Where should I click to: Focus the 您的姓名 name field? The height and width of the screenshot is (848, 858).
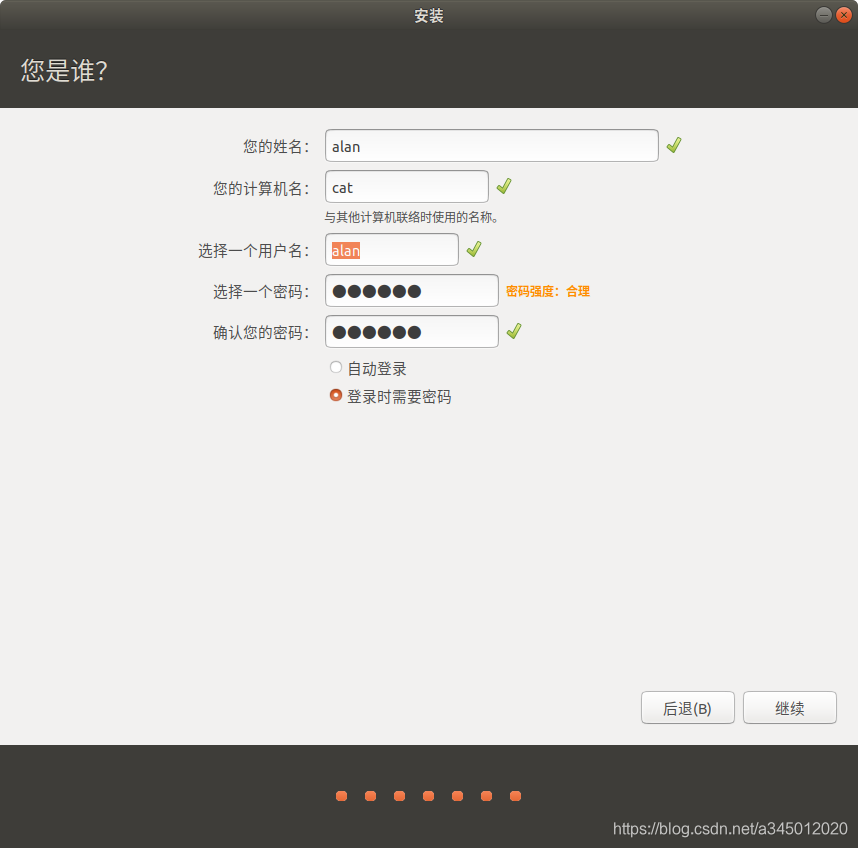[491, 146]
